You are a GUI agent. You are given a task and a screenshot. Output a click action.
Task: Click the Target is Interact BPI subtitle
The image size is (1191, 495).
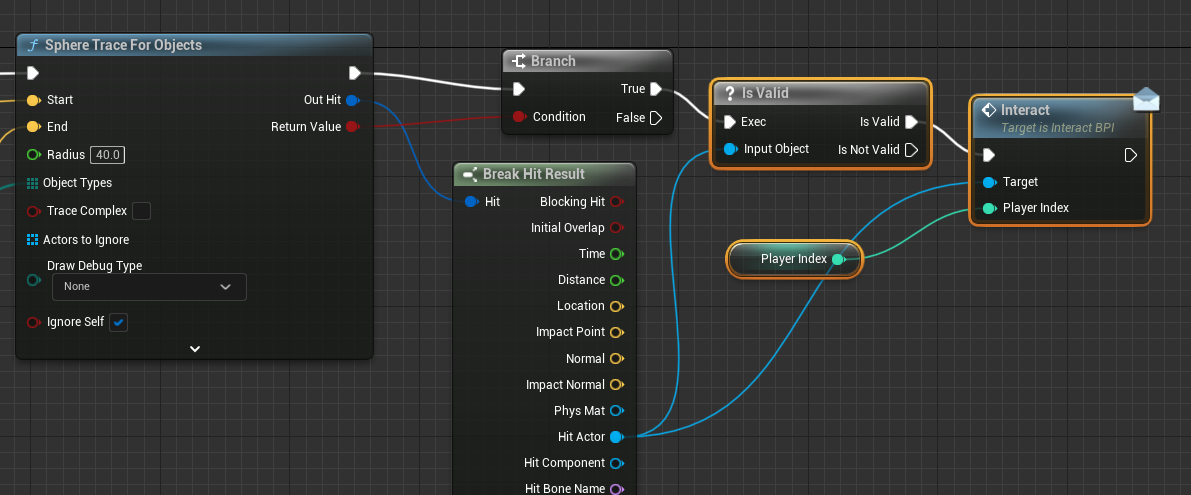point(1057,128)
